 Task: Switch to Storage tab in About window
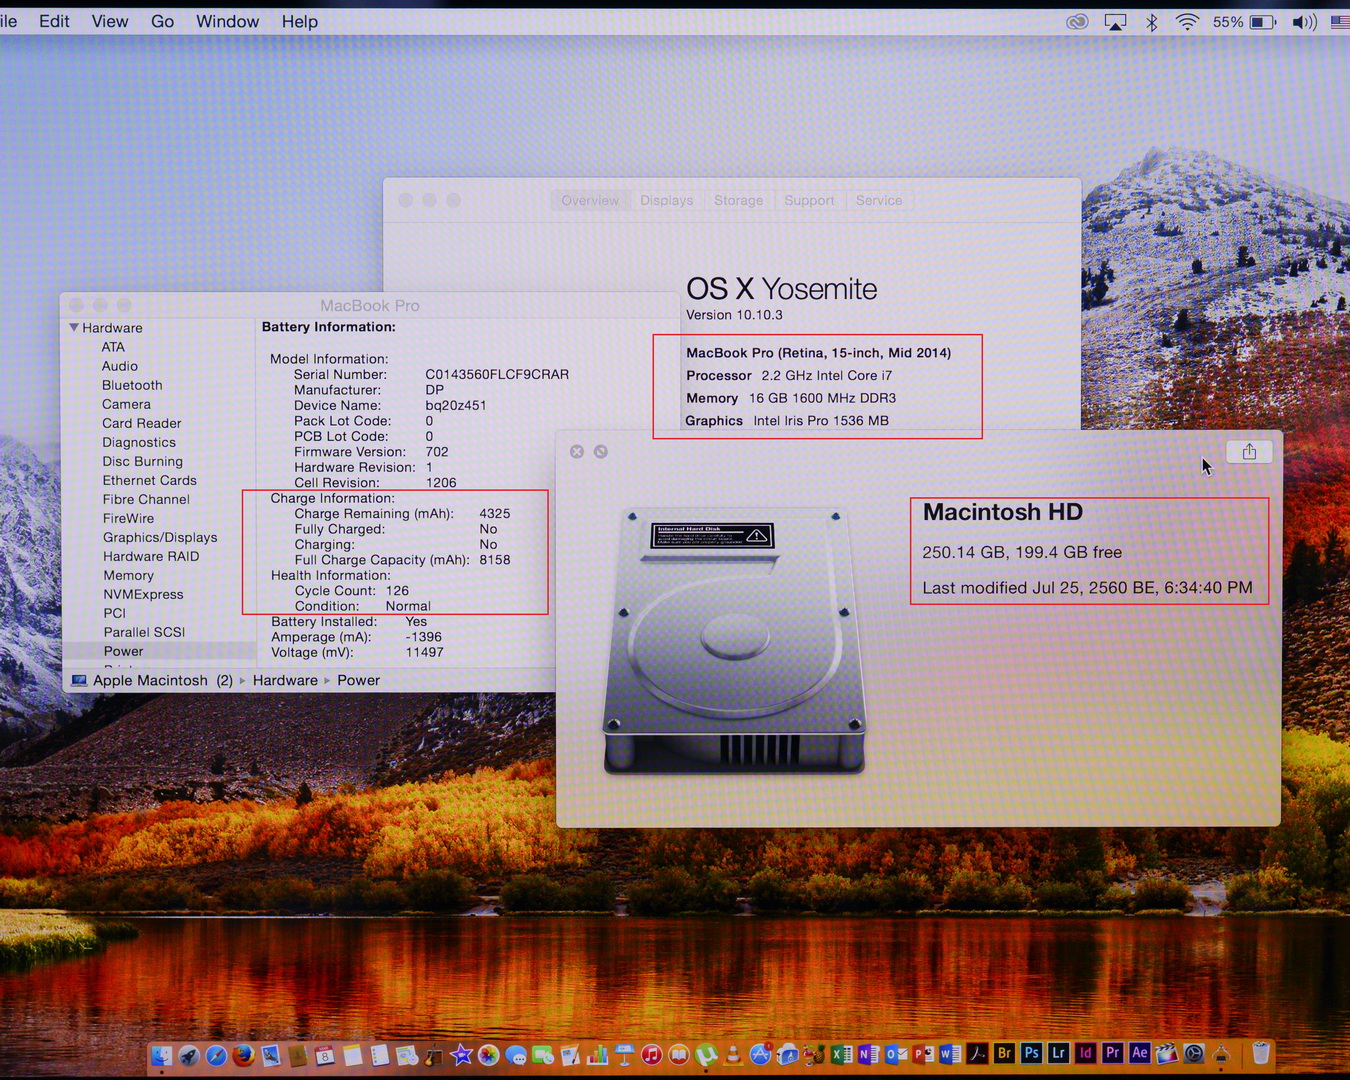pos(738,200)
